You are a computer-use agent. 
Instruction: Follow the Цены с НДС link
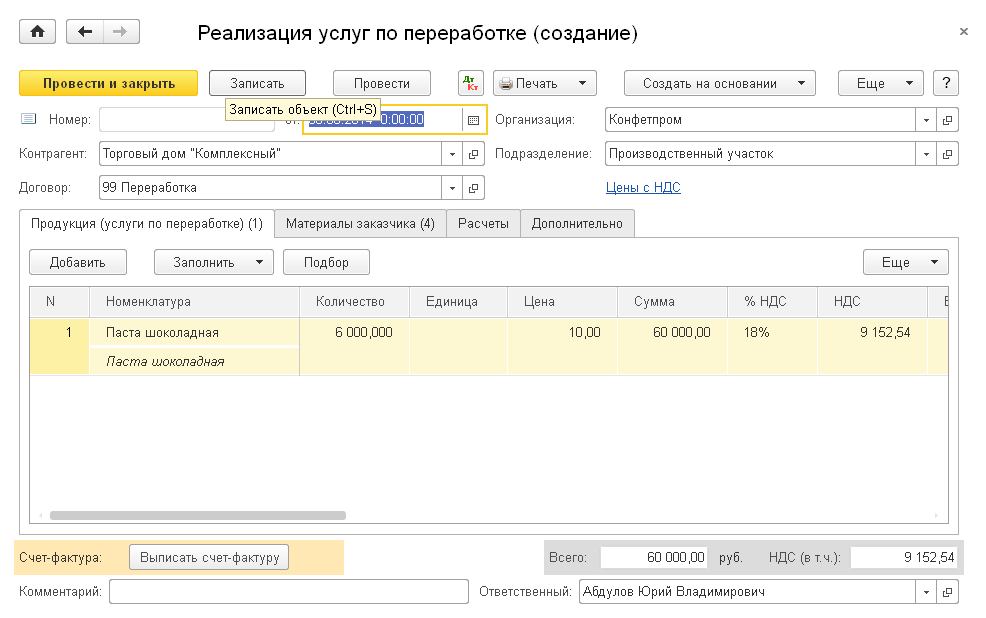click(643, 187)
